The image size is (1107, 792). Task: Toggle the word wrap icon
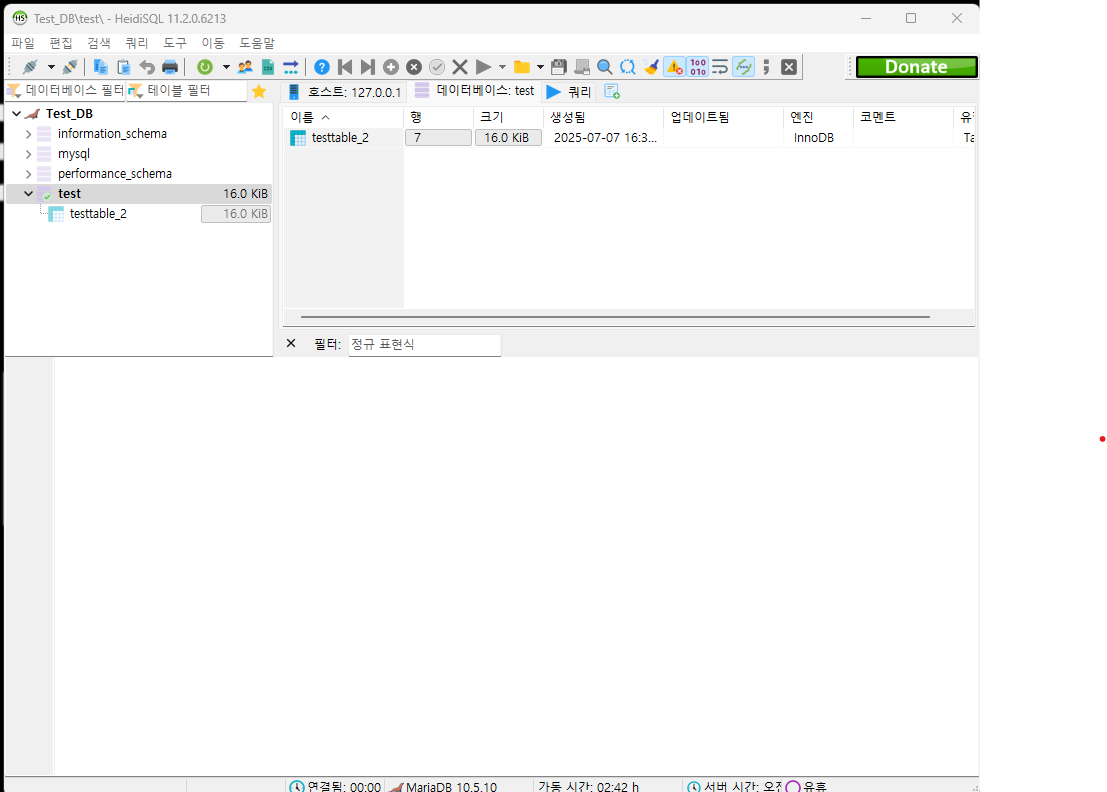(x=720, y=67)
